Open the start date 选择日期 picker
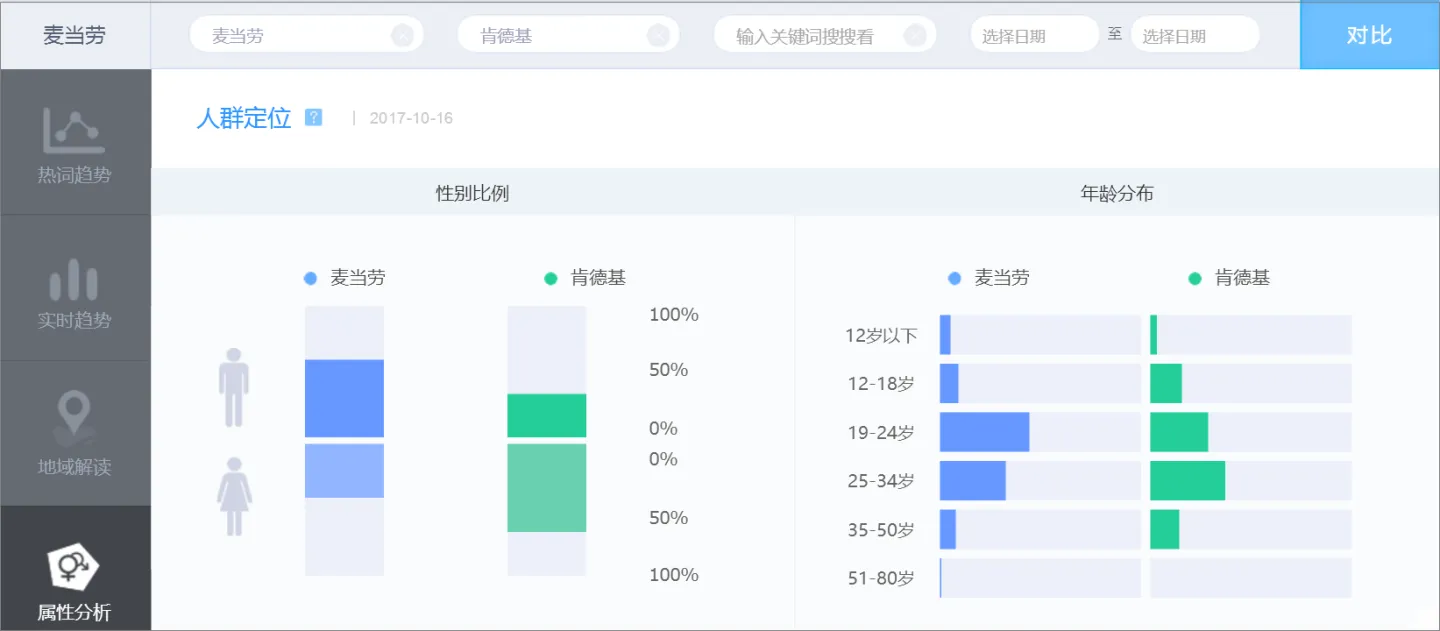1440x631 pixels. click(x=1034, y=36)
